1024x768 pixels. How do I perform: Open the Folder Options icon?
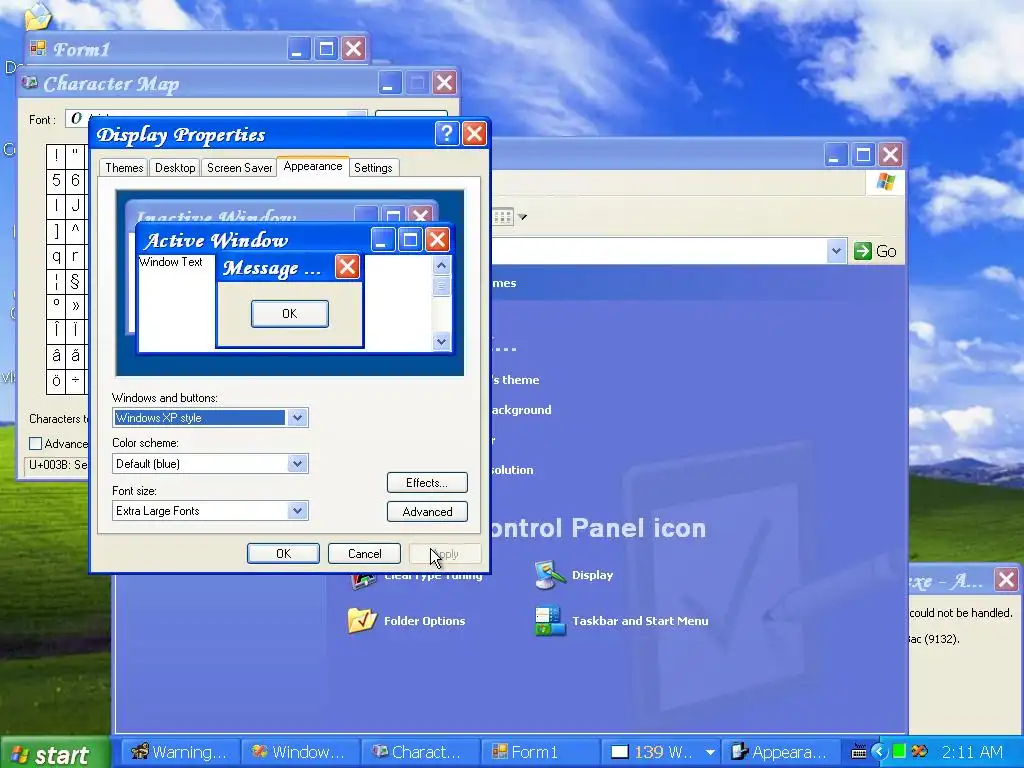[x=362, y=620]
